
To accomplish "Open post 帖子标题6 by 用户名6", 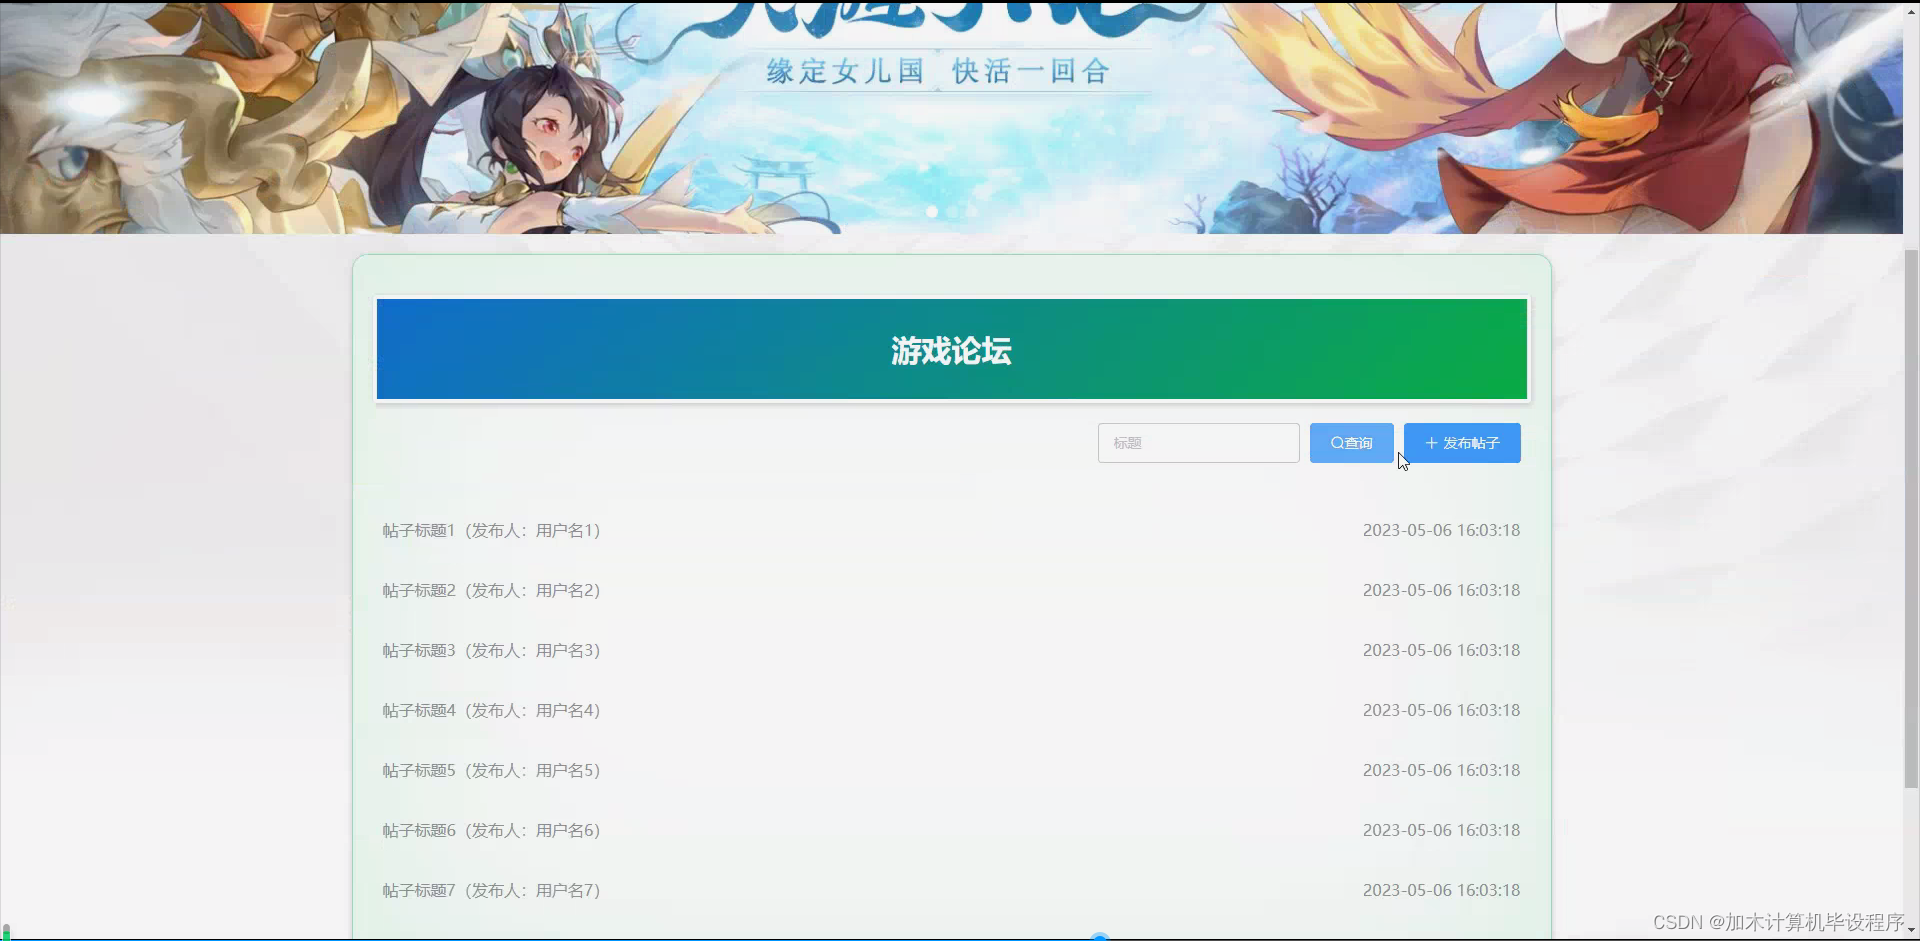I will point(490,830).
